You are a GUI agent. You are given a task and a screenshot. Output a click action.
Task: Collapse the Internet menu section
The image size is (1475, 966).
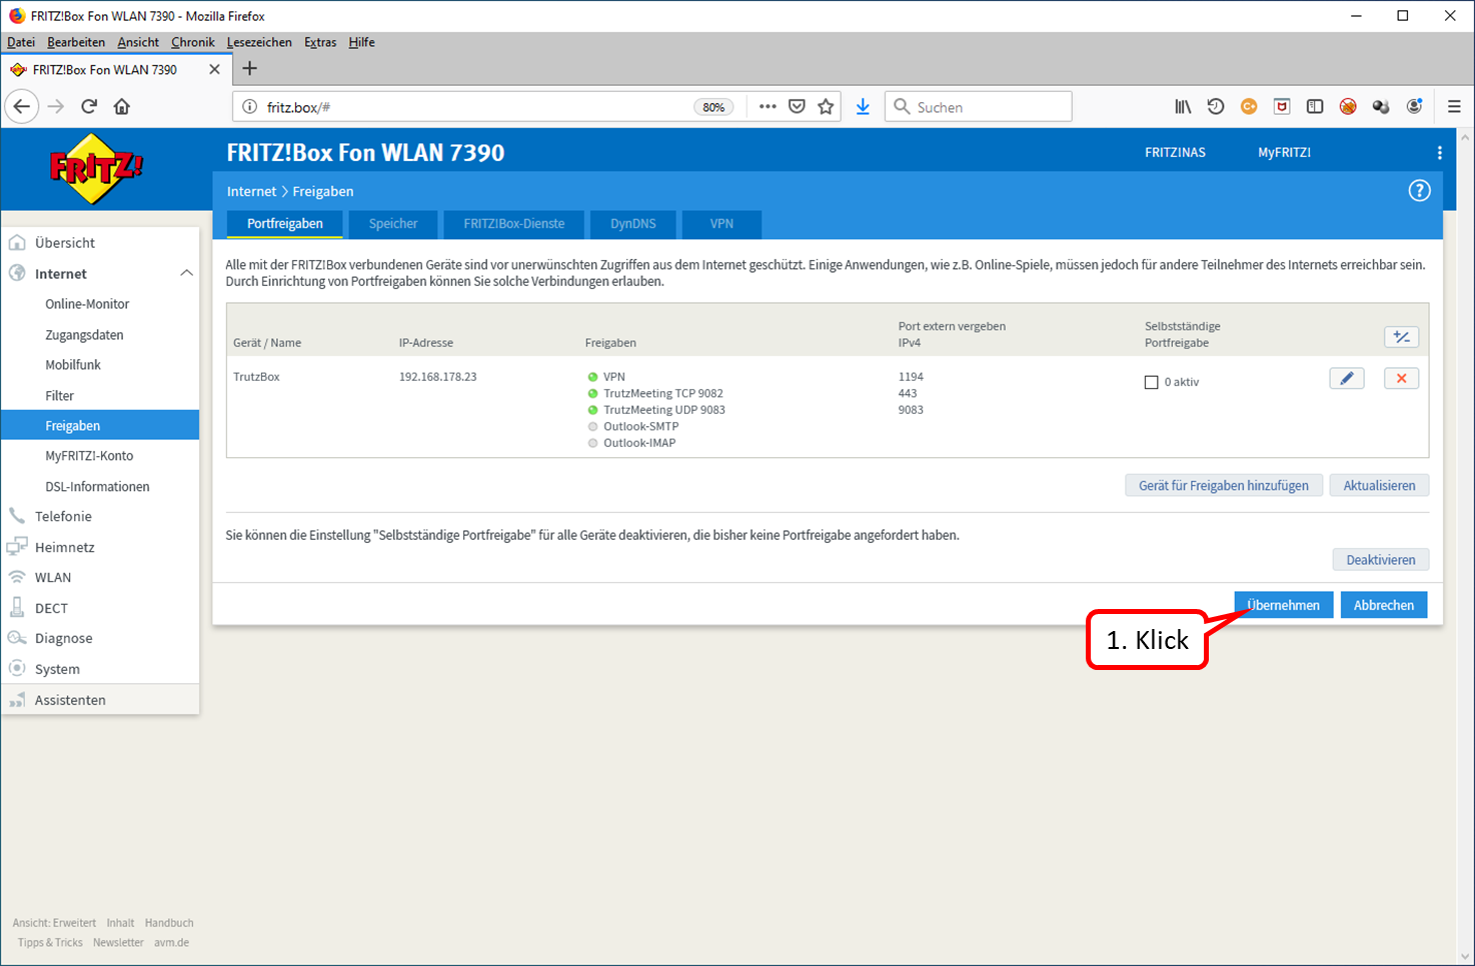tap(187, 273)
